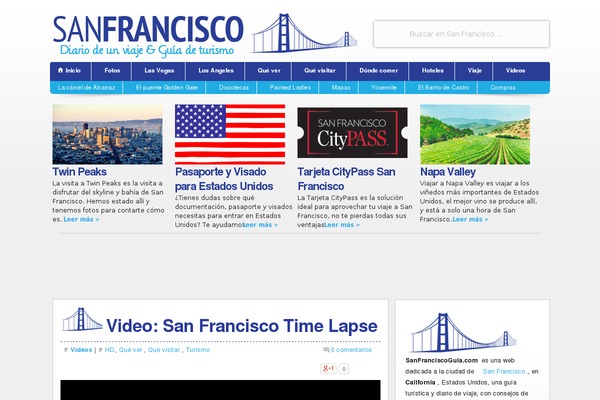Click 'Leer más' under Twin Peaks
This screenshot has height=400, width=600.
(81, 219)
